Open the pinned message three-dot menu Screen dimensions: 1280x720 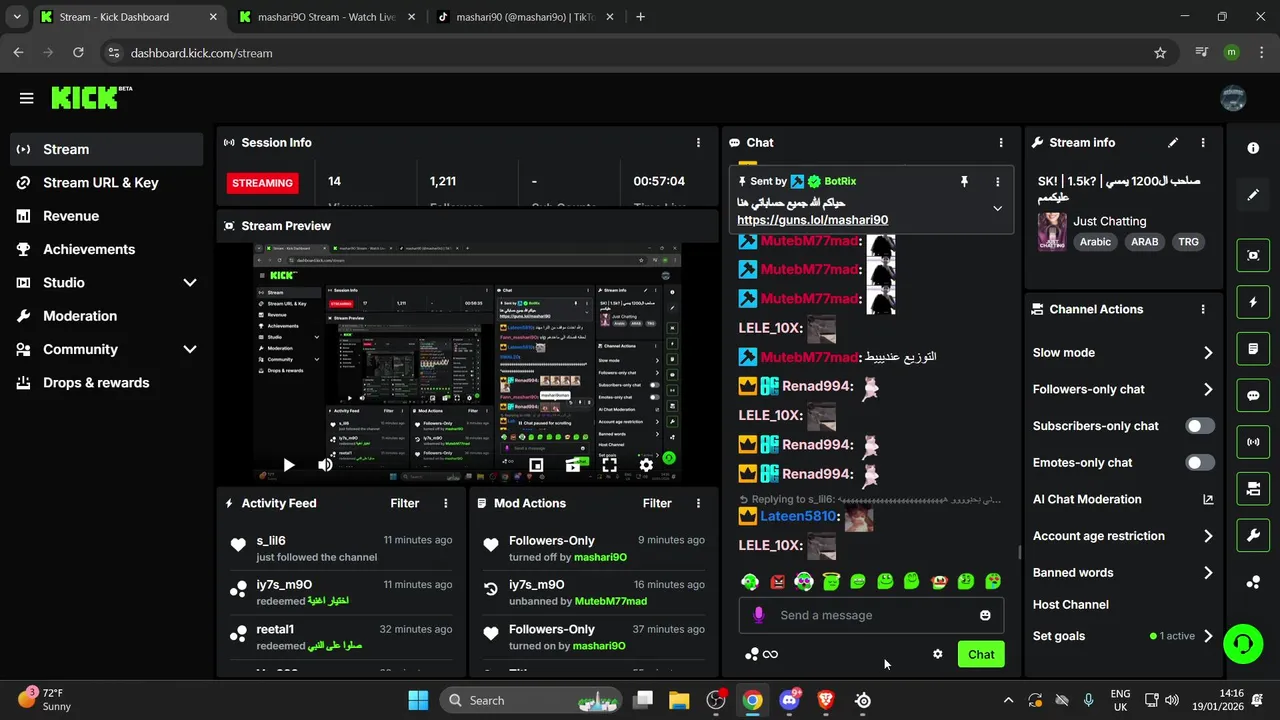coord(997,182)
